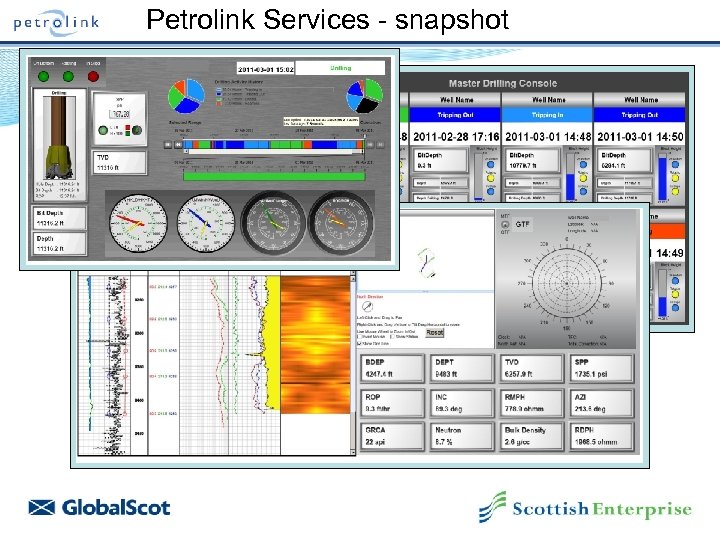720x540 pixels.
Task: Click the ROP readout box
Action: point(392,403)
